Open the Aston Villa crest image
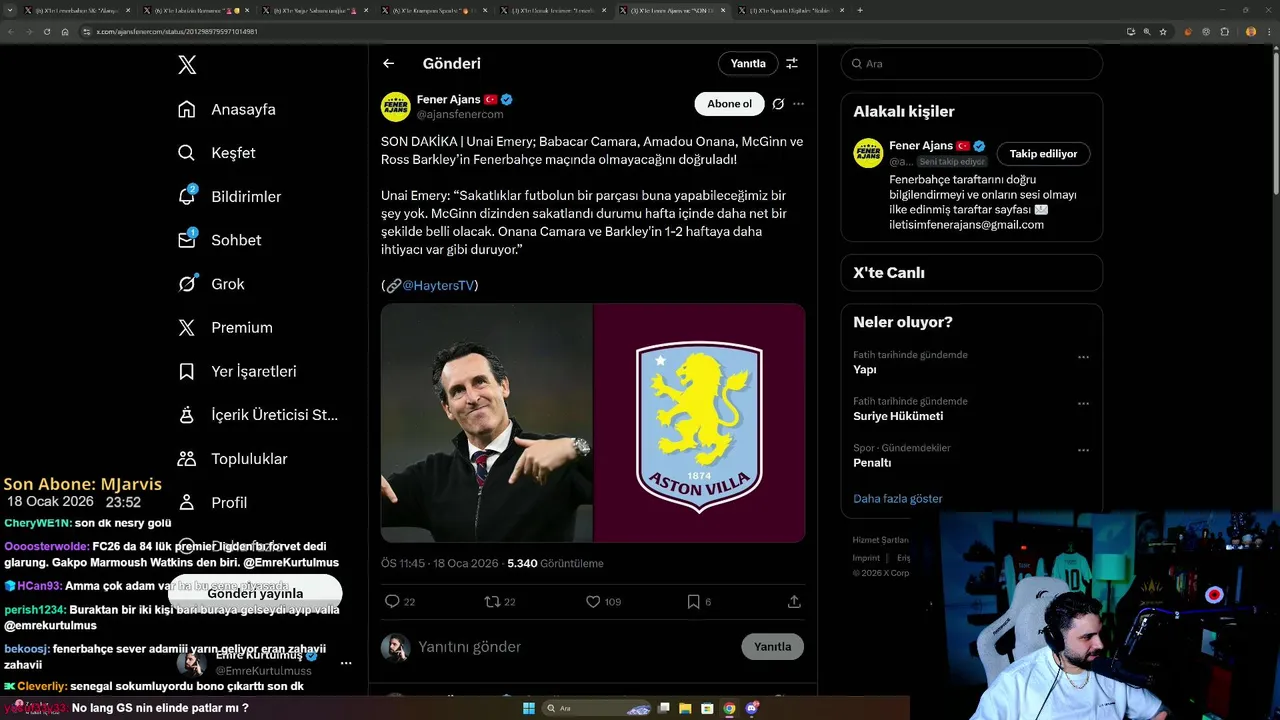This screenshot has height=720, width=1280. pyautogui.click(x=700, y=423)
